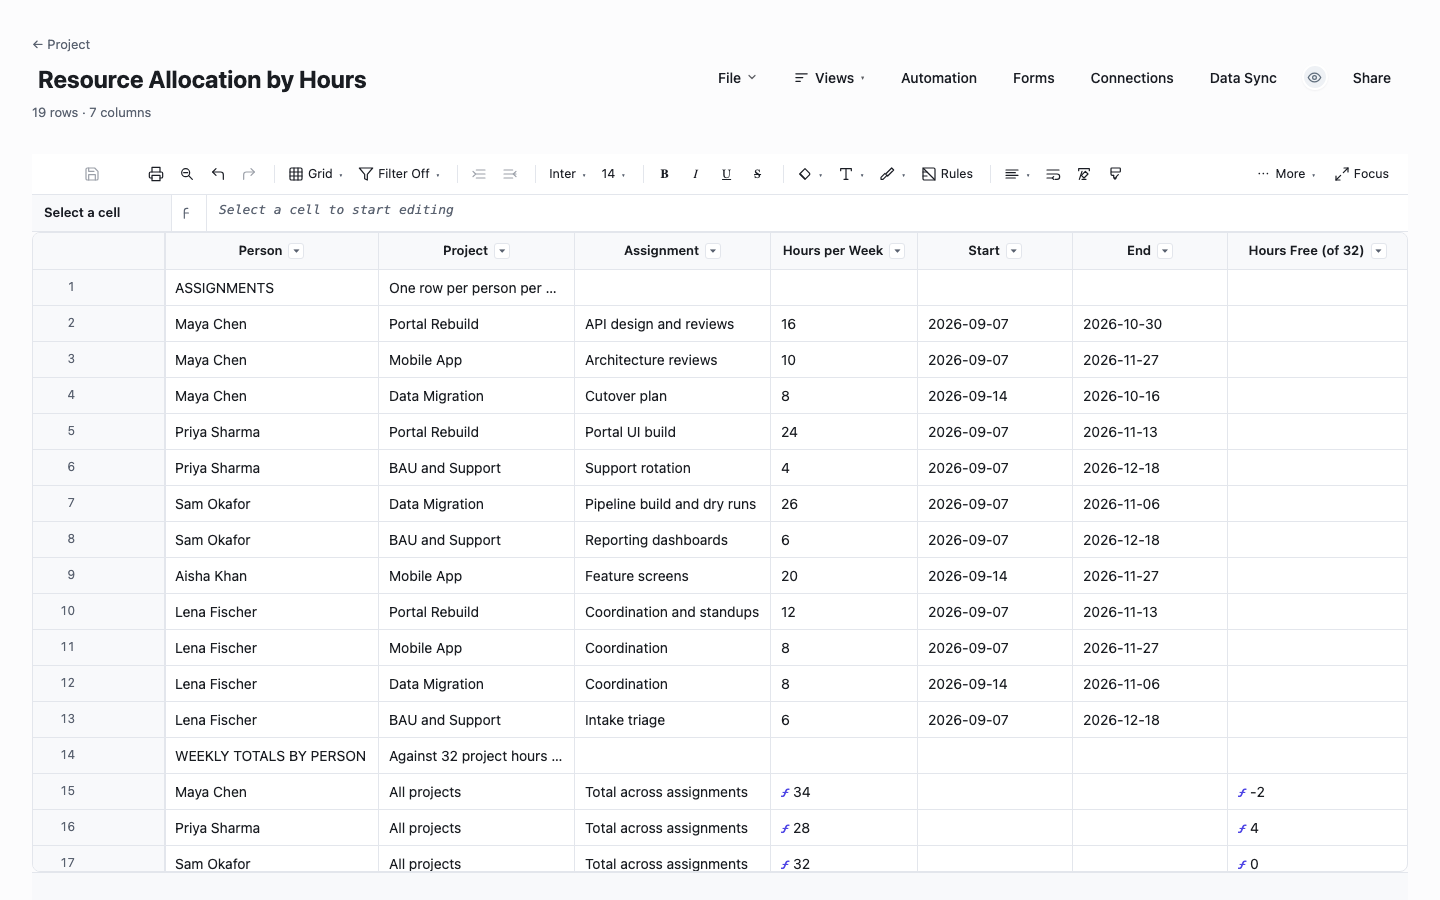The height and width of the screenshot is (900, 1440).
Task: Toggle strikethrough formatting
Action: tap(757, 174)
